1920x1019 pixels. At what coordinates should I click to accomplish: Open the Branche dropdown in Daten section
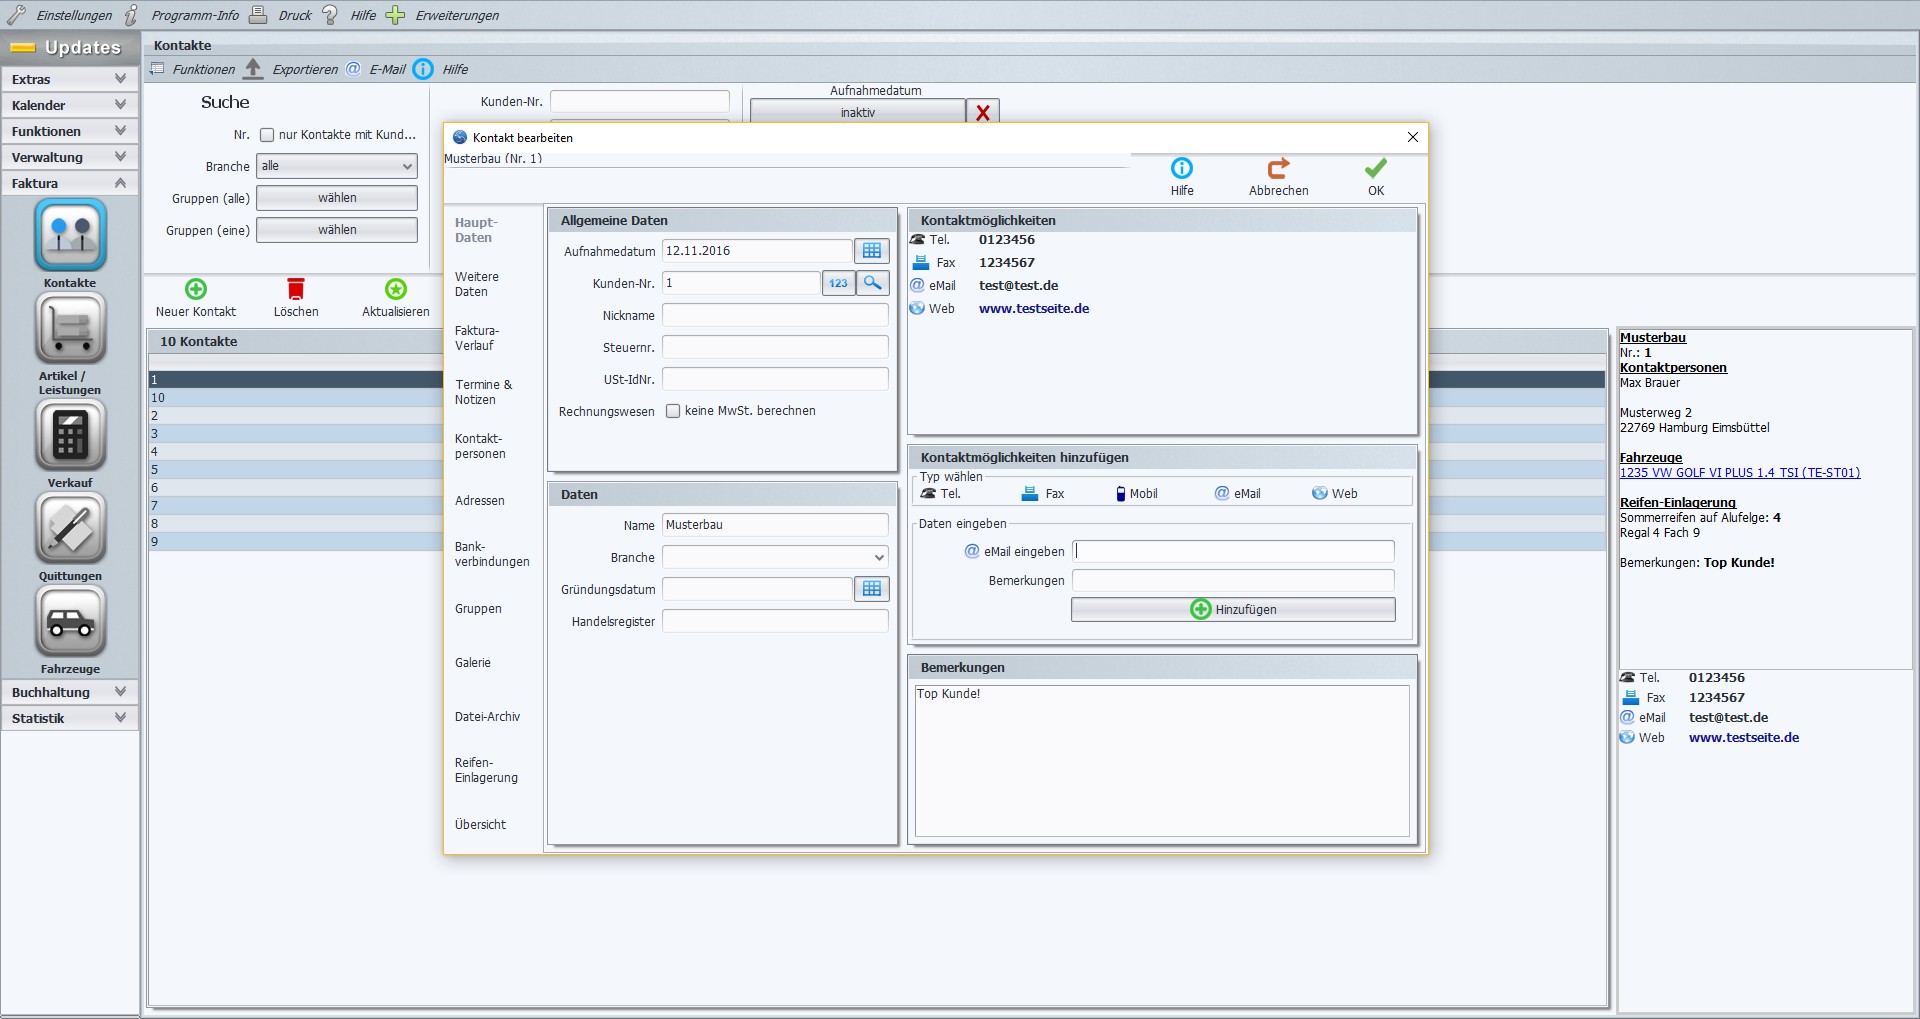click(x=775, y=557)
